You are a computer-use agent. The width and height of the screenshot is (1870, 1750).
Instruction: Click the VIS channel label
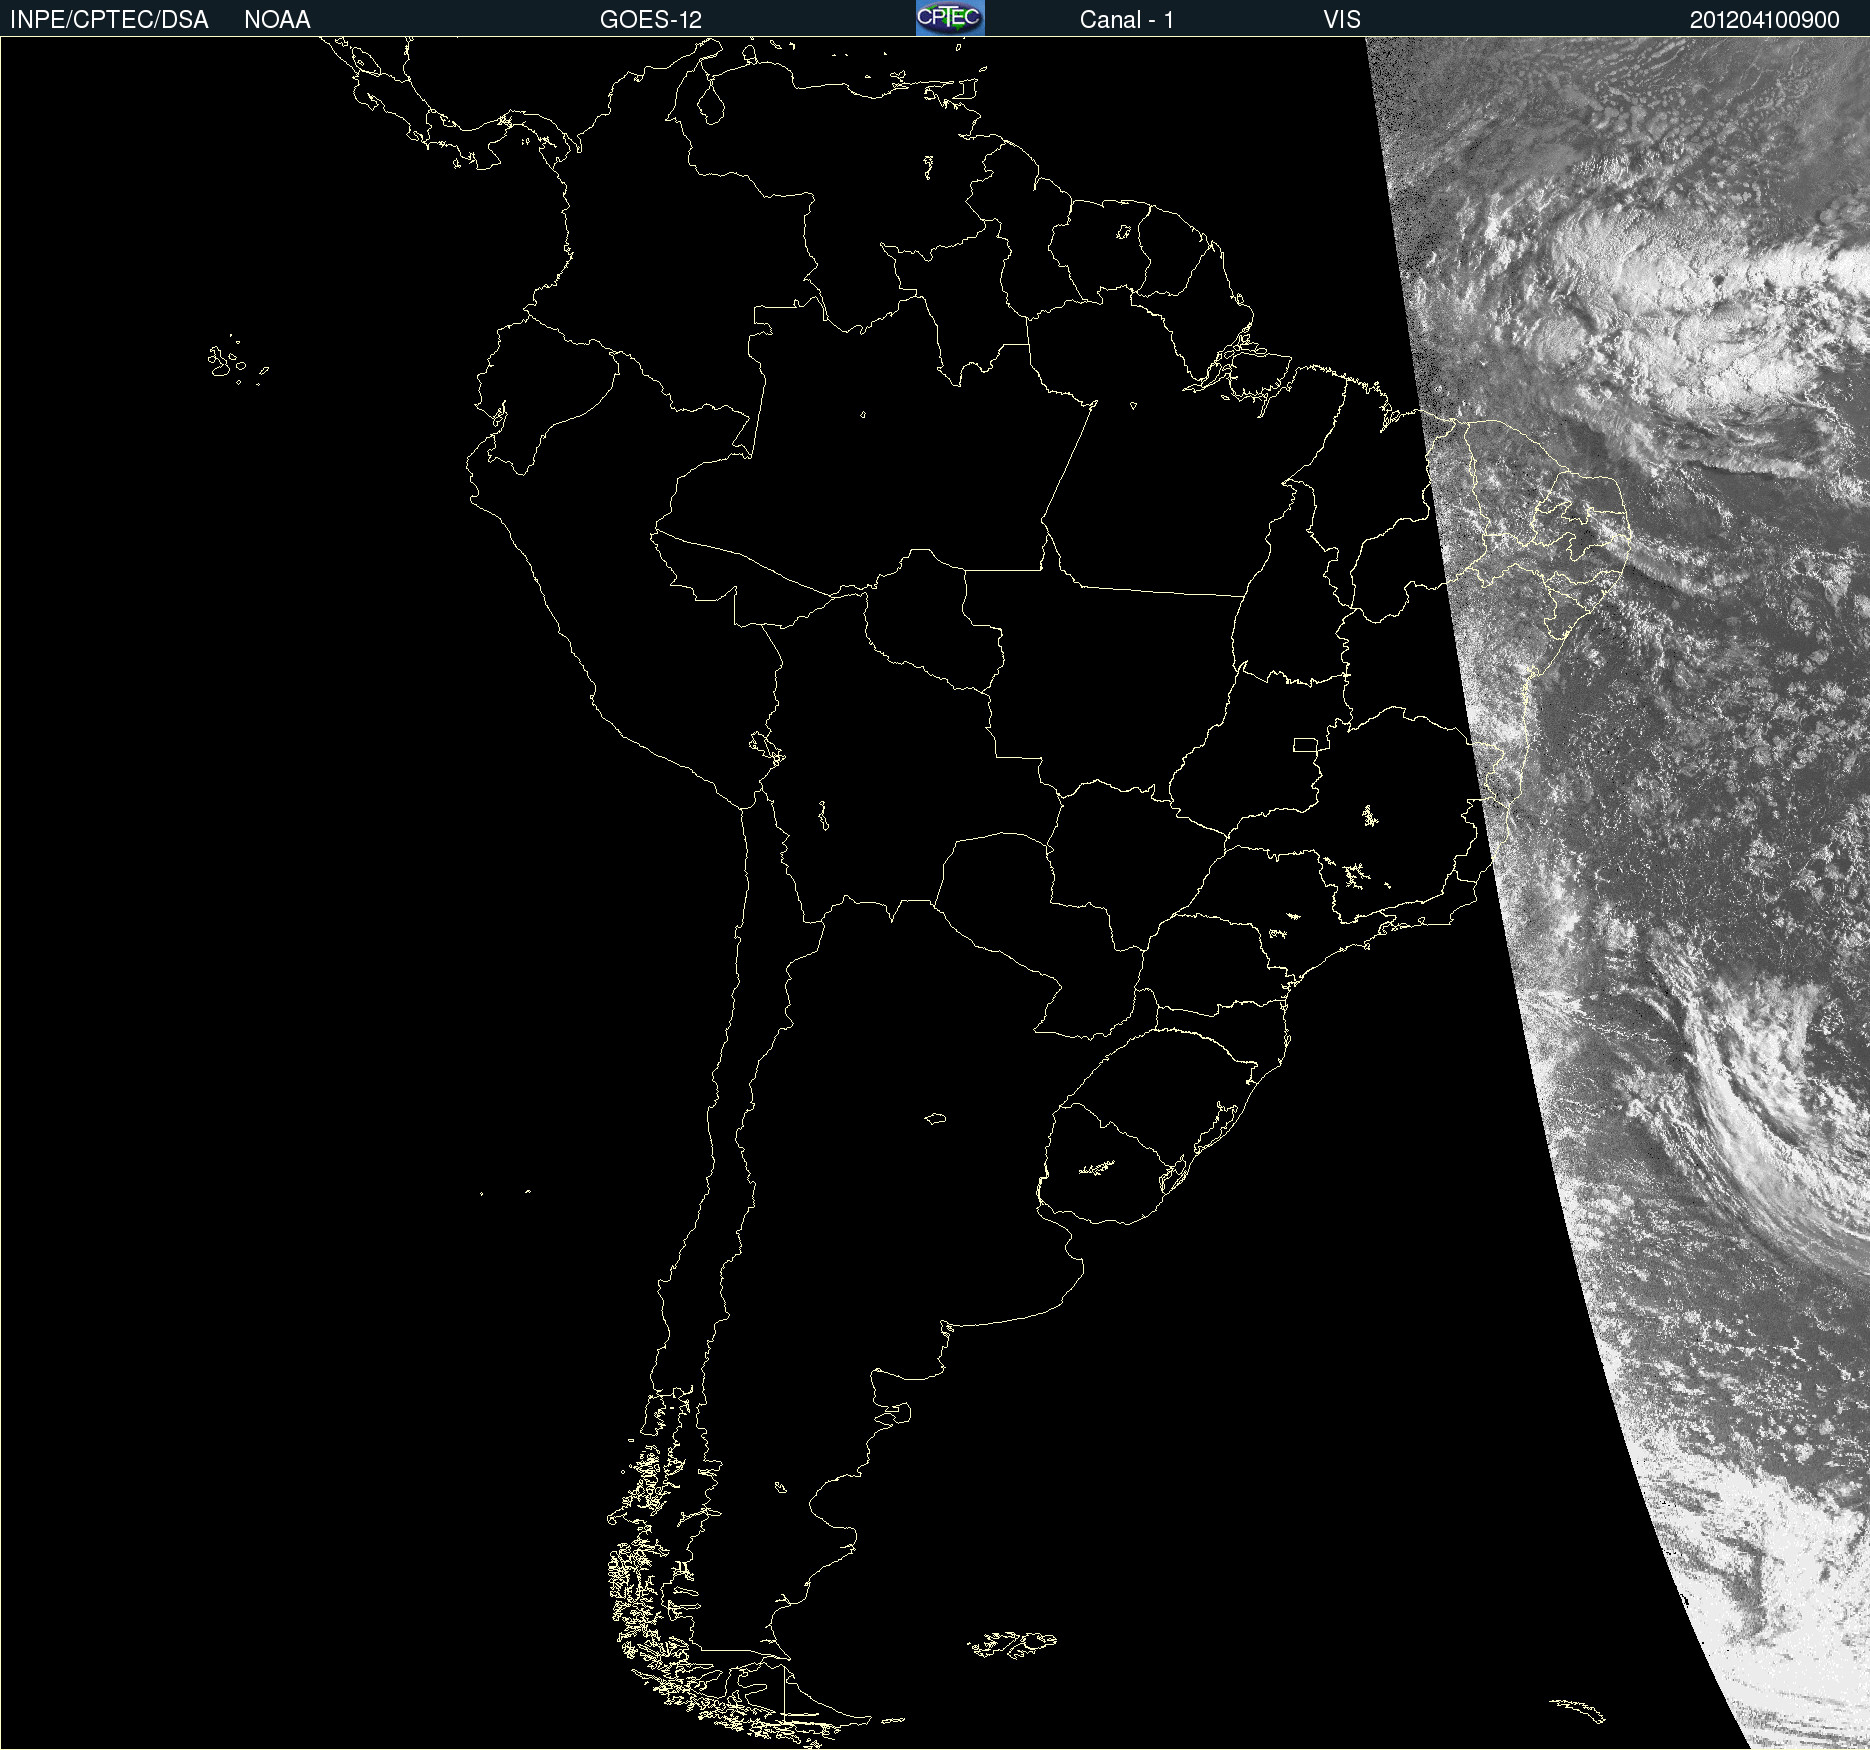(x=1342, y=20)
